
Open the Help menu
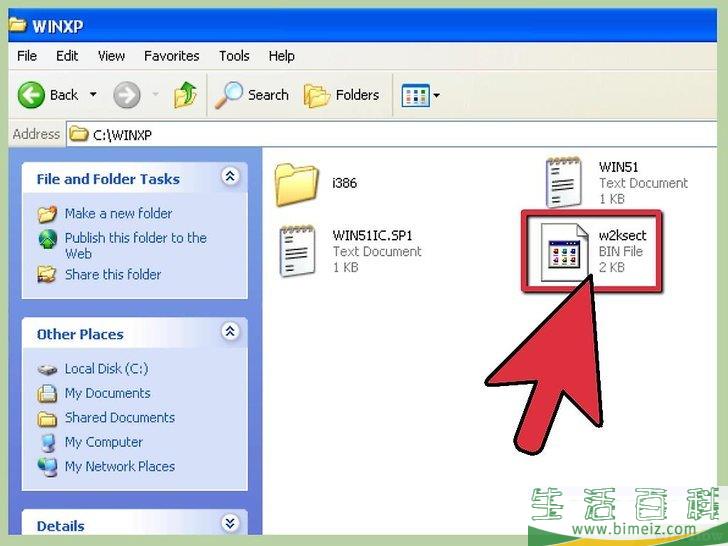click(x=281, y=56)
